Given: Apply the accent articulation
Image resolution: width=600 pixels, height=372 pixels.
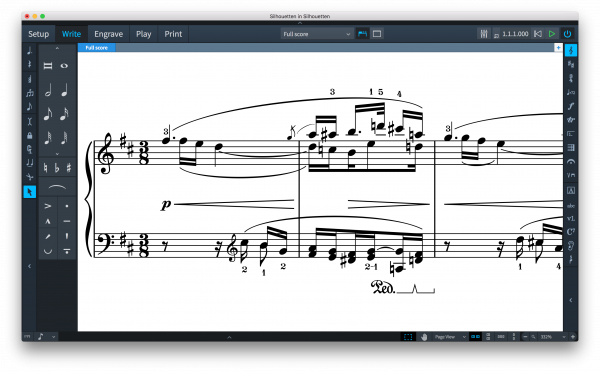Looking at the screenshot, I should click(48, 206).
